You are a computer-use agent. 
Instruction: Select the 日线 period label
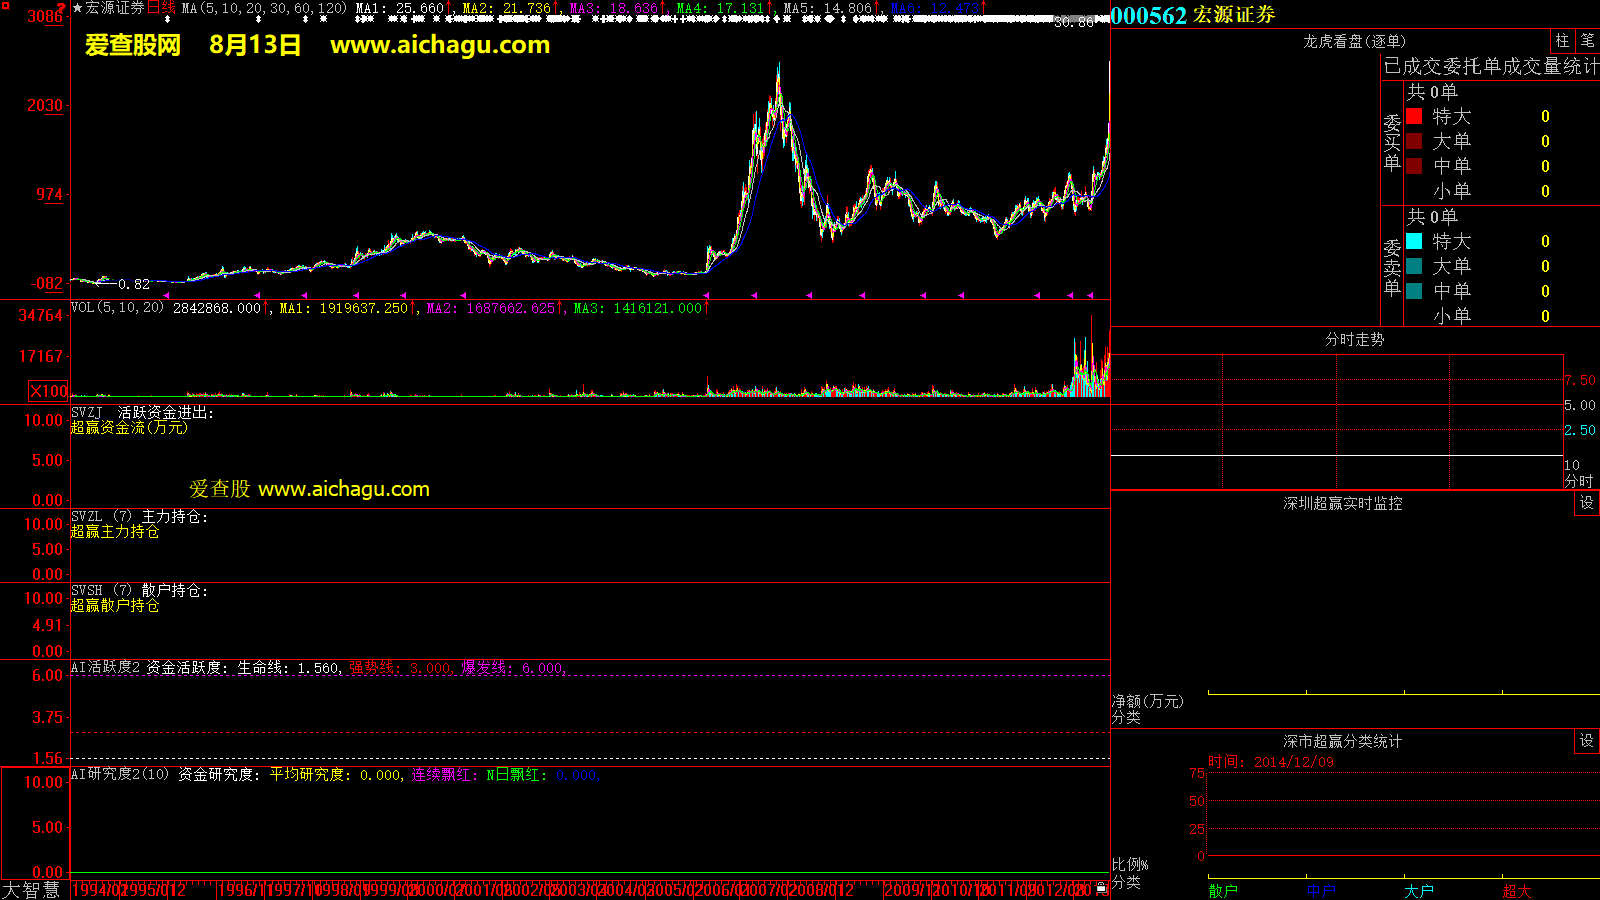click(x=161, y=8)
